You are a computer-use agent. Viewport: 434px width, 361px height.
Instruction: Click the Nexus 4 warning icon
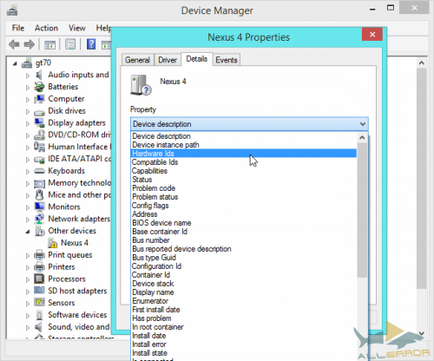tap(52, 243)
